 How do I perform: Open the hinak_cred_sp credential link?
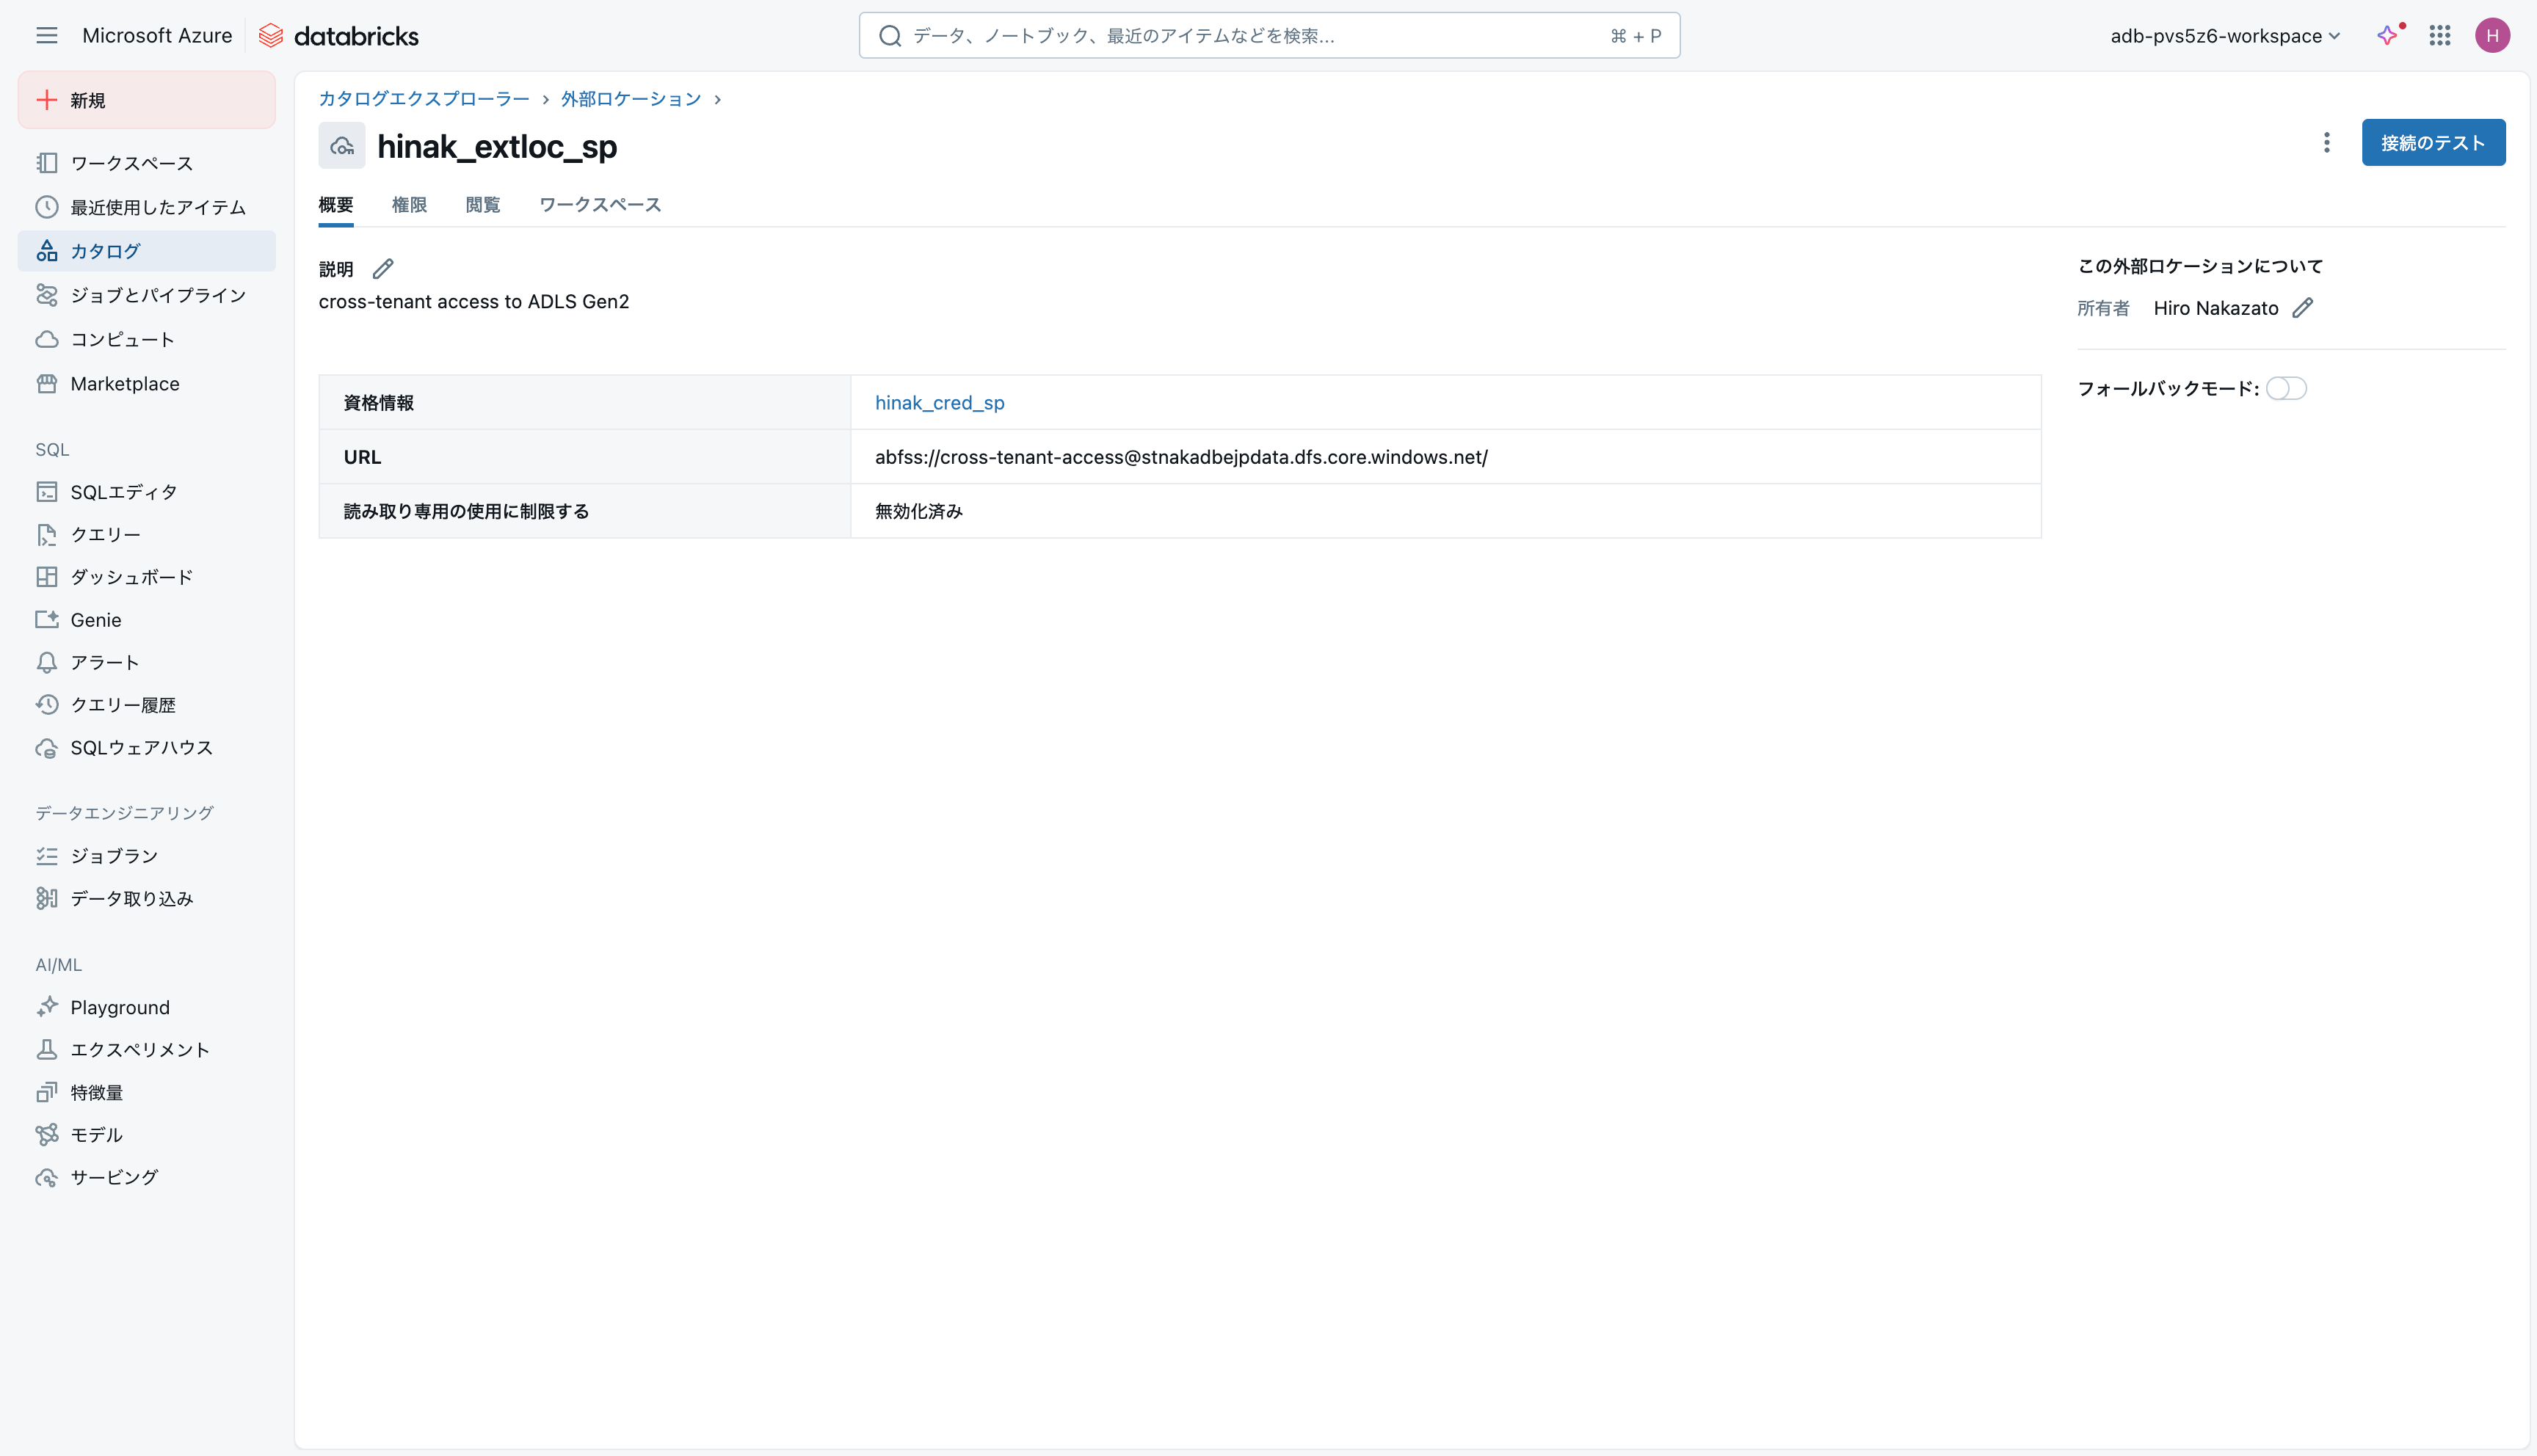tap(939, 403)
